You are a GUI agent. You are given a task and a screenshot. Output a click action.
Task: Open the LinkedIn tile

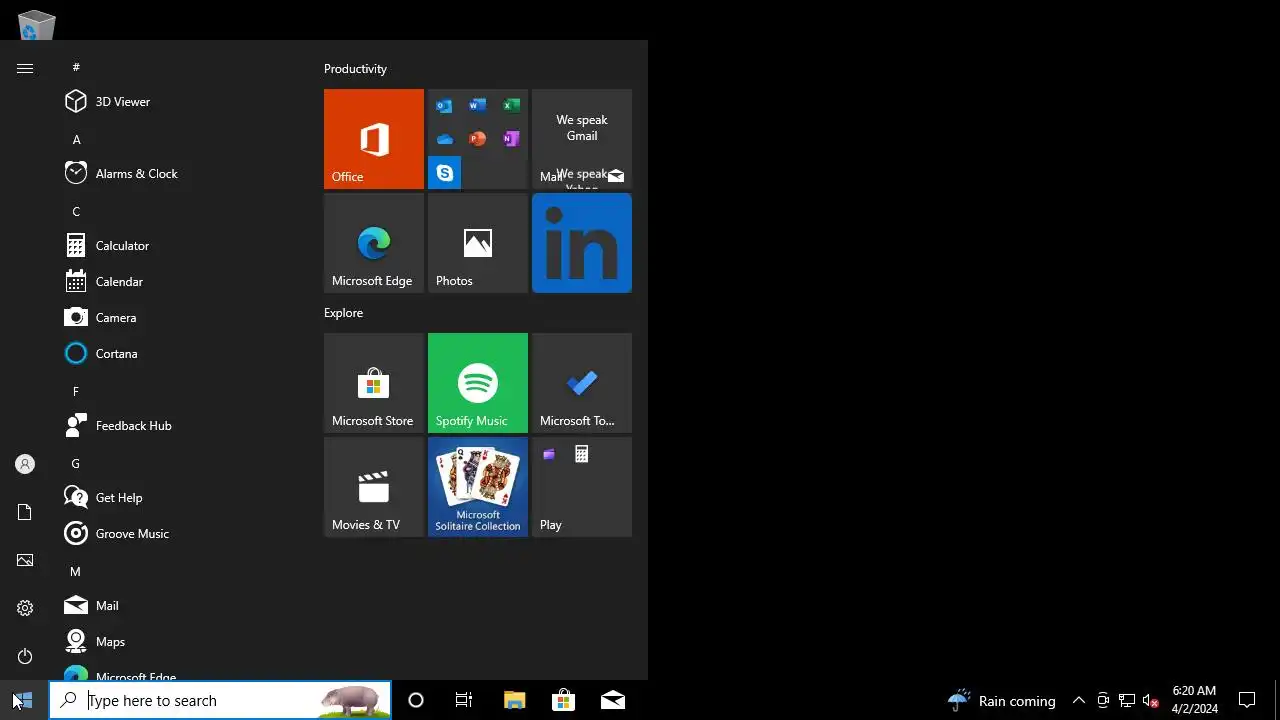pos(582,243)
